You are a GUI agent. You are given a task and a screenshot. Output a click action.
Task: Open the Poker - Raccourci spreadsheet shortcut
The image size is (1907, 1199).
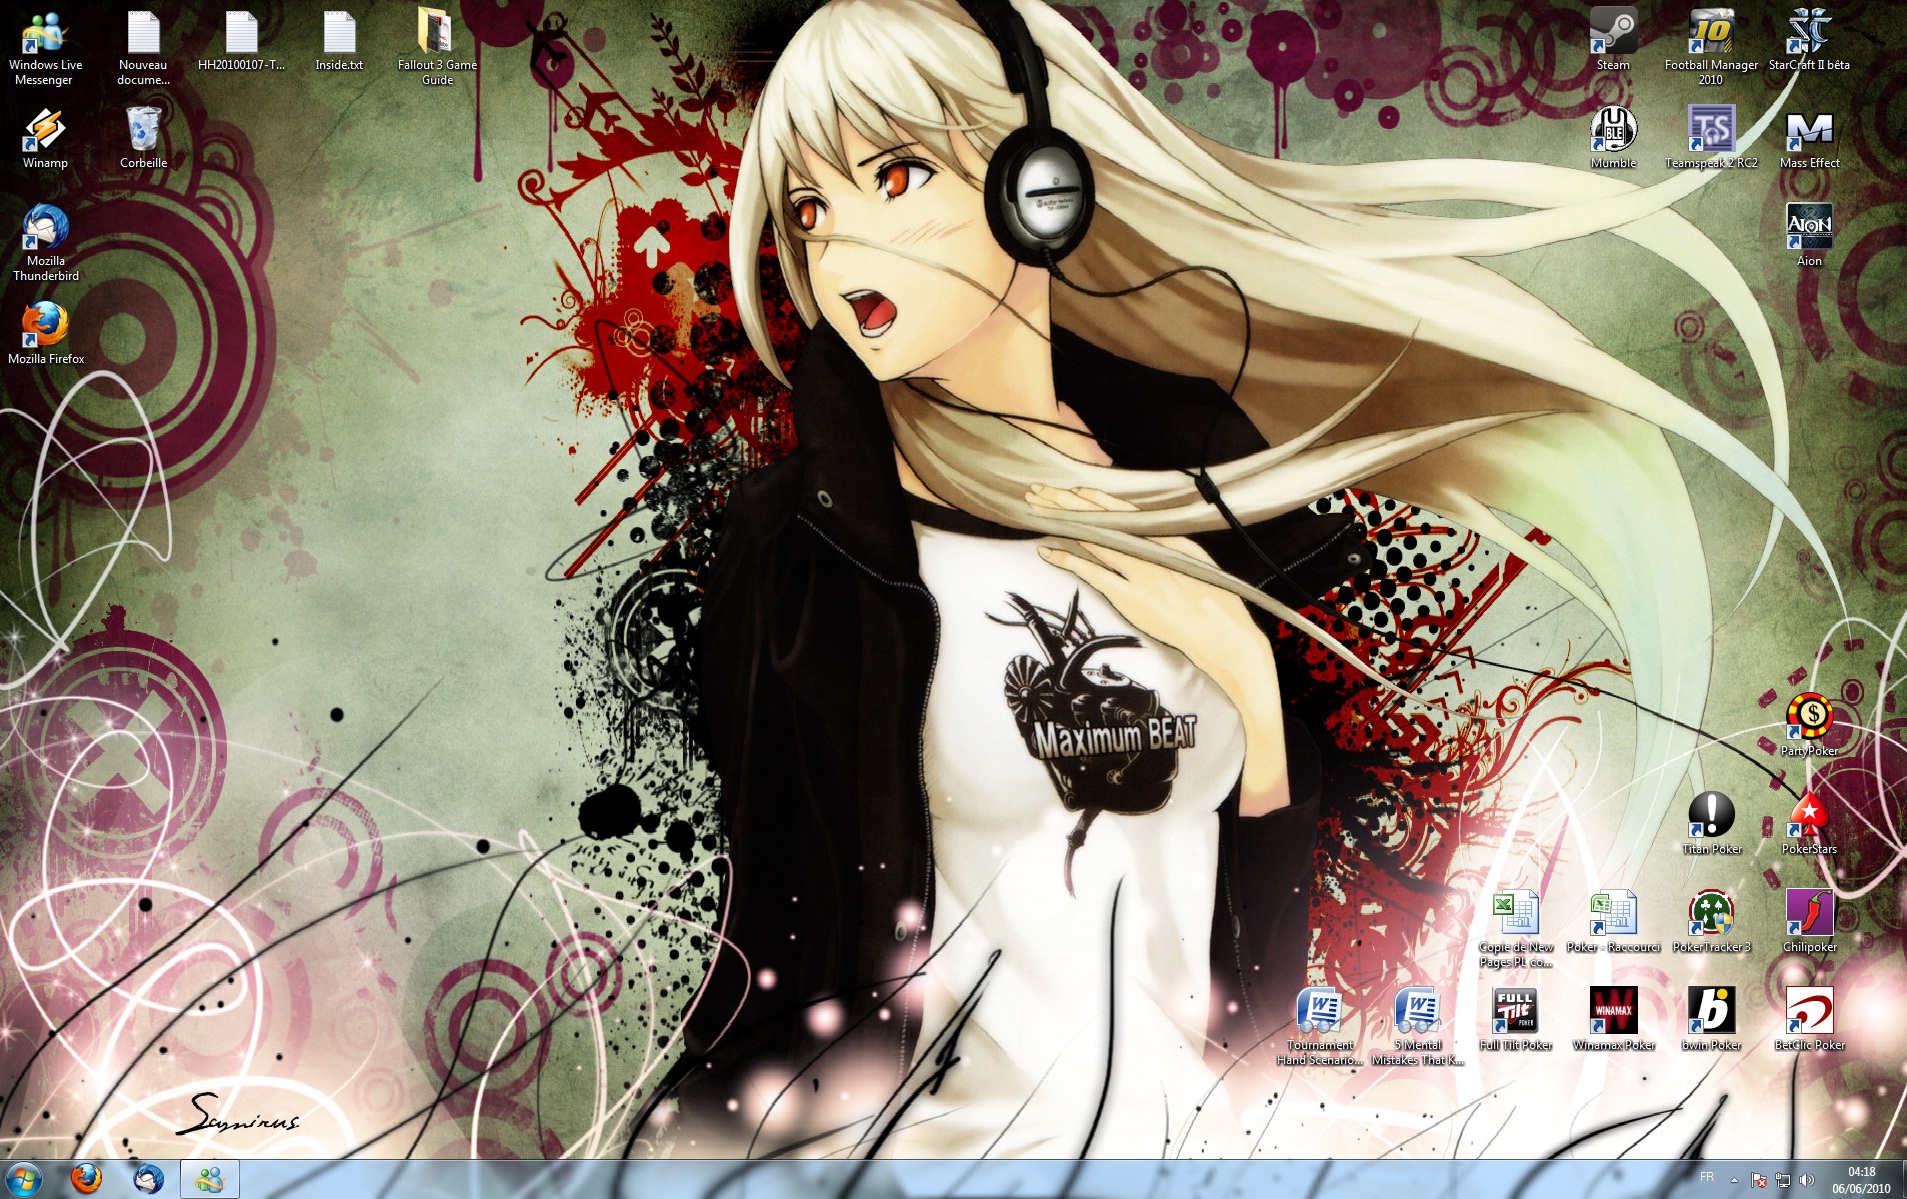(1613, 923)
